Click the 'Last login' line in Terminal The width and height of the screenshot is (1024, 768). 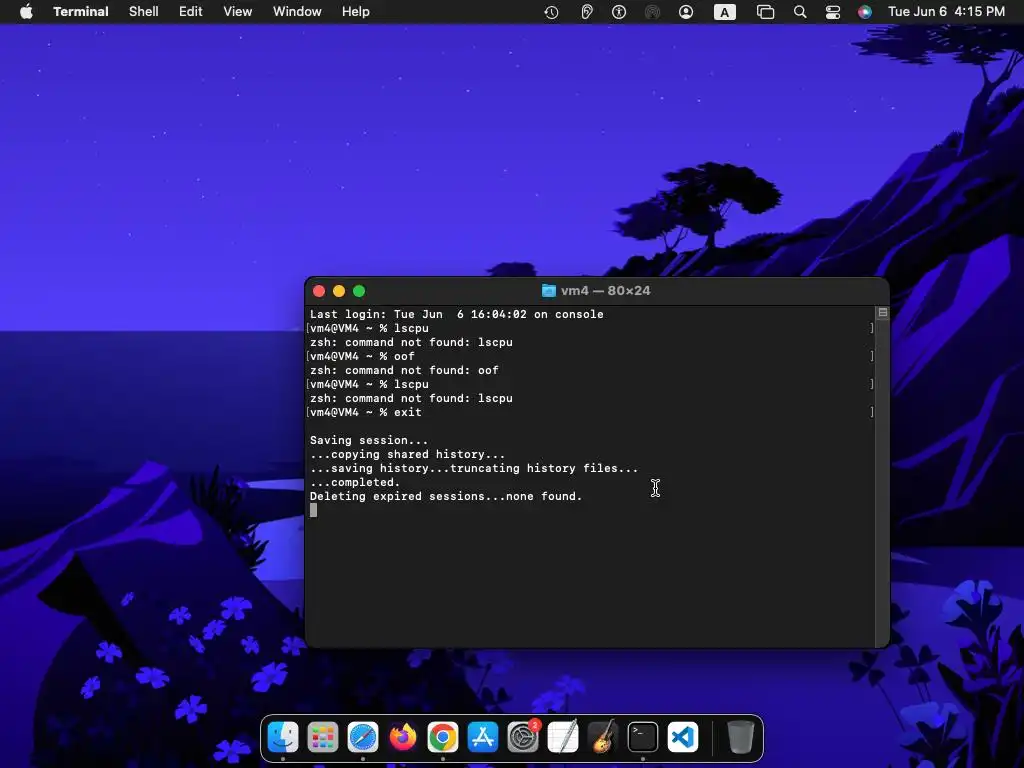pyautogui.click(x=456, y=314)
